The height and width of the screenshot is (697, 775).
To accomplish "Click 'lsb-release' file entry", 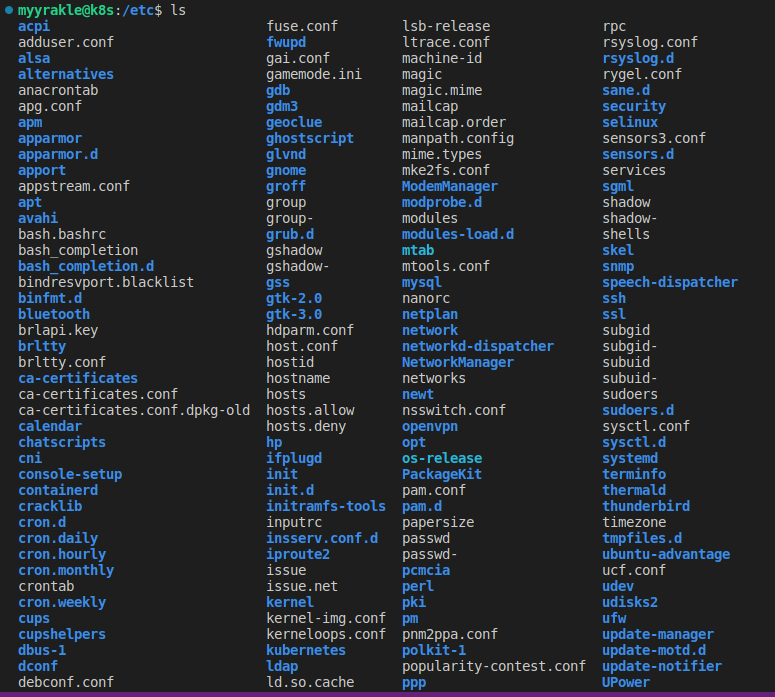I will (x=446, y=26).
